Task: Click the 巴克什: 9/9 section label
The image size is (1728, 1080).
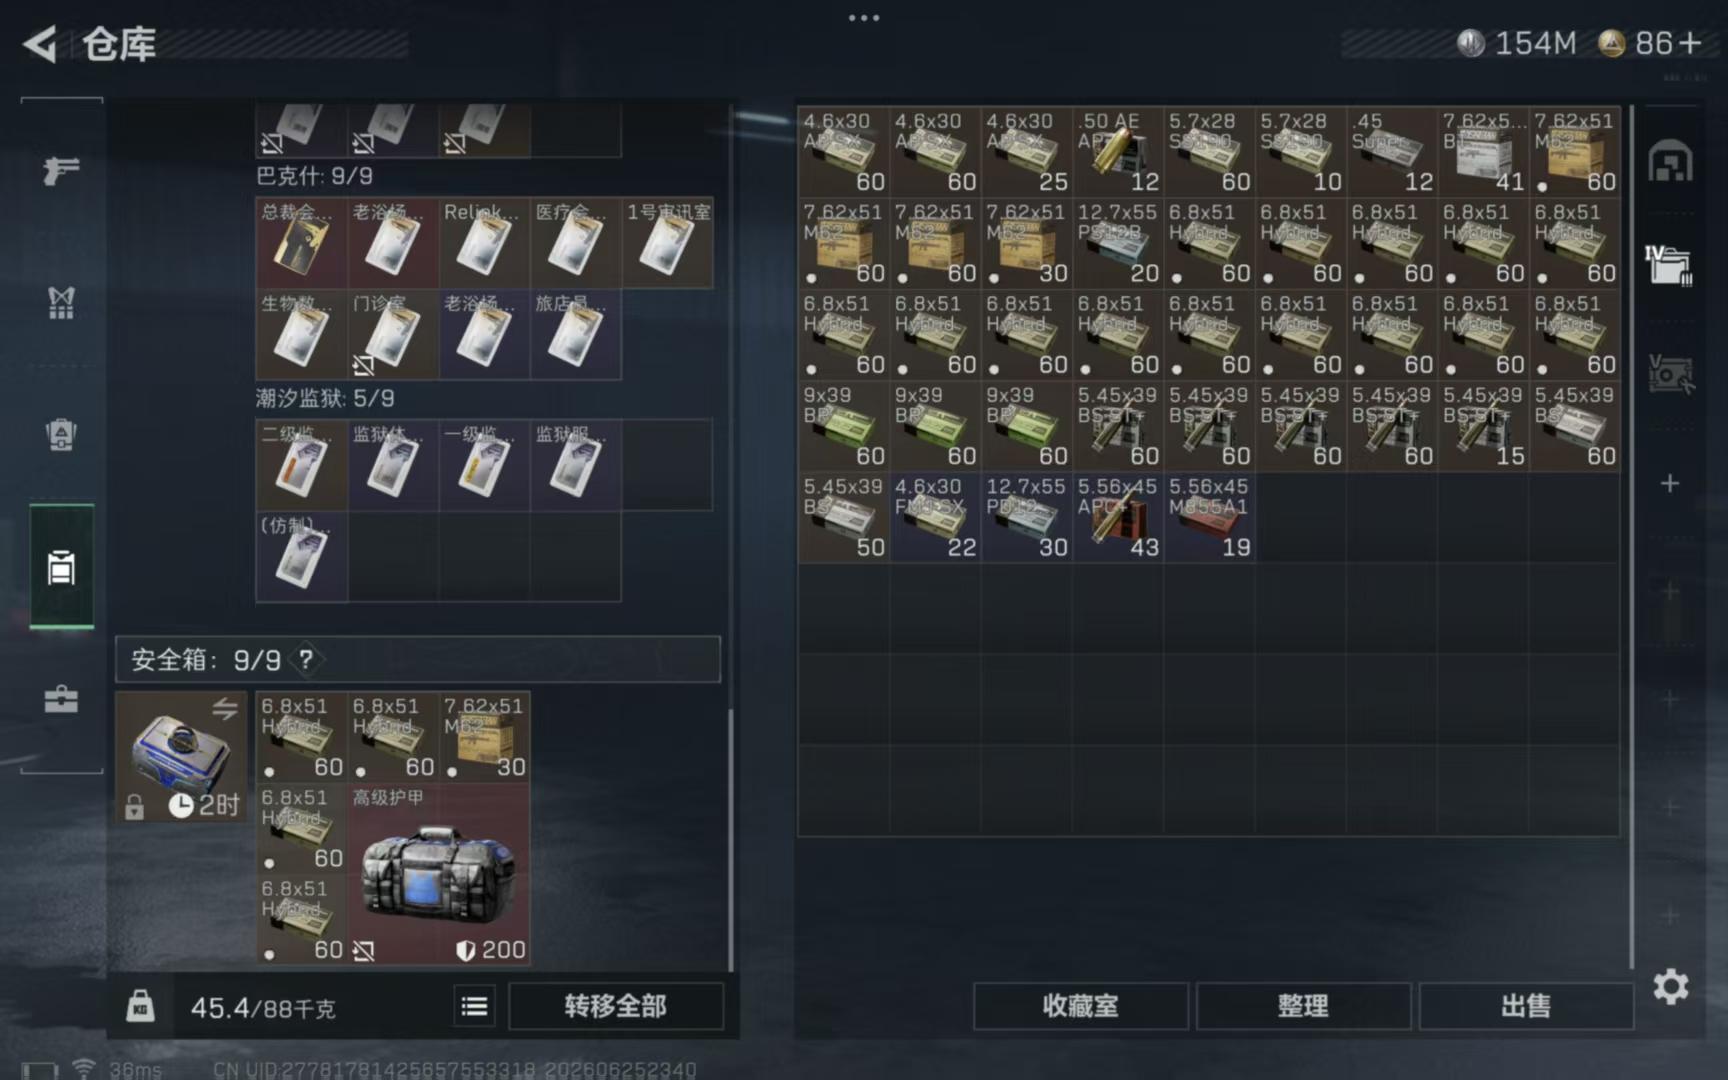Action: 314,176
